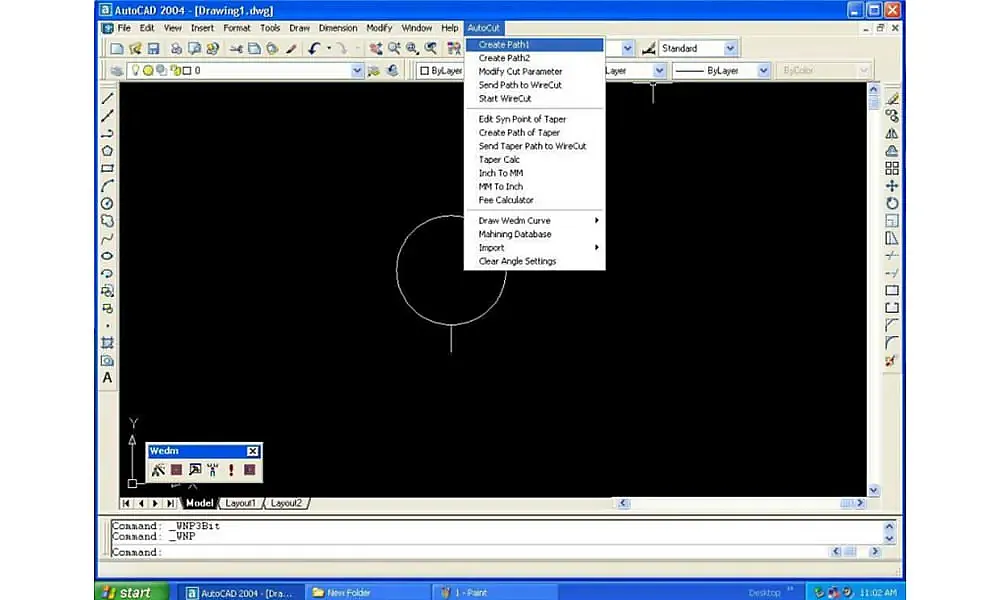
Task: Switch to New Folder taskbar window
Action: tap(366, 592)
